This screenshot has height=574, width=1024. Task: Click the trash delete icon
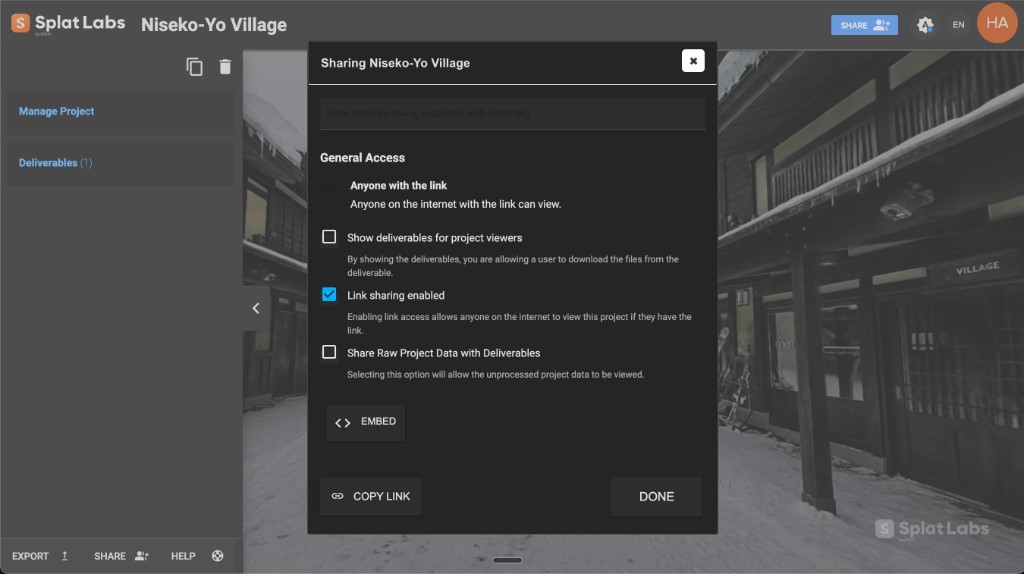click(225, 67)
